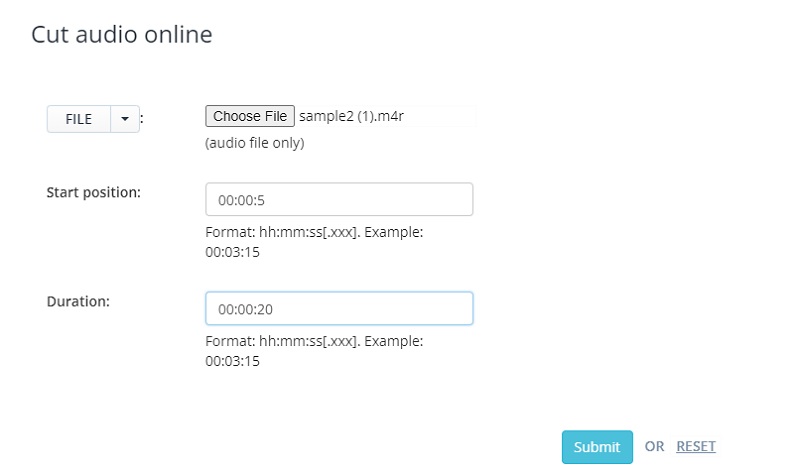The height and width of the screenshot is (475, 800).
Task: Click the "Duration:" label
Action: (80, 300)
